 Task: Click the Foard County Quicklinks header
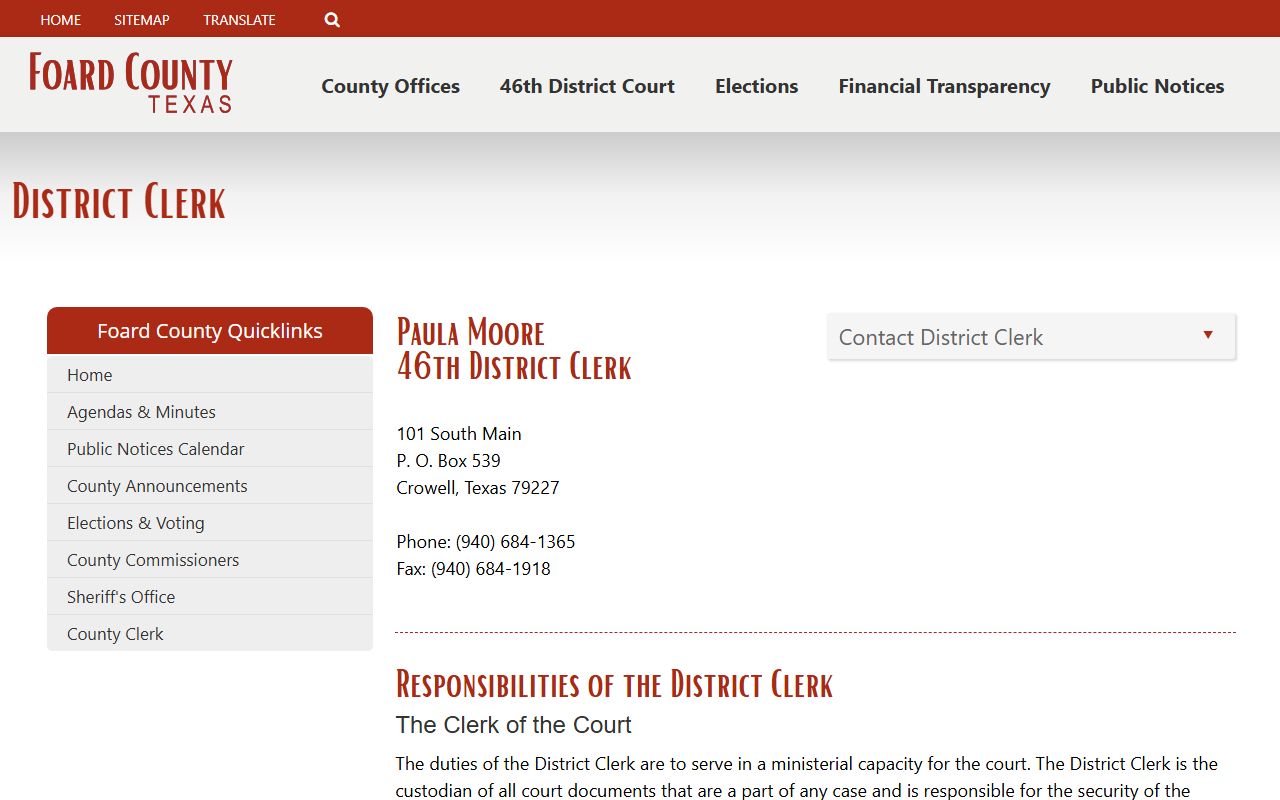click(x=210, y=331)
